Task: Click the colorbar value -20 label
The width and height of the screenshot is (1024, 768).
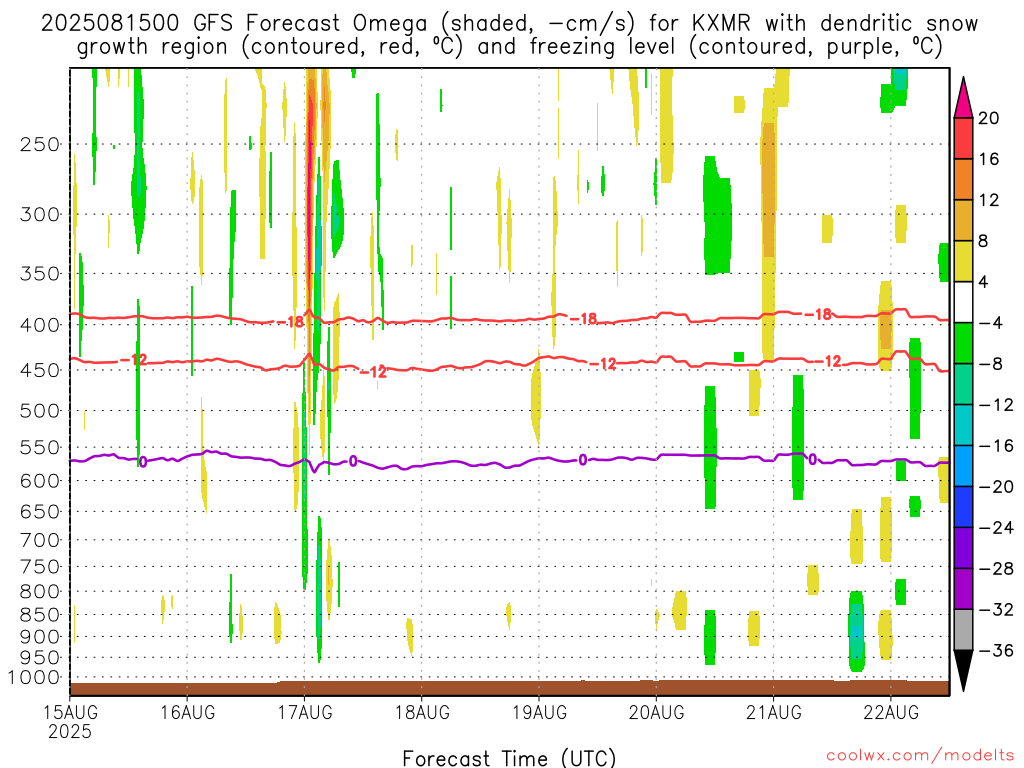Action: pos(996,487)
